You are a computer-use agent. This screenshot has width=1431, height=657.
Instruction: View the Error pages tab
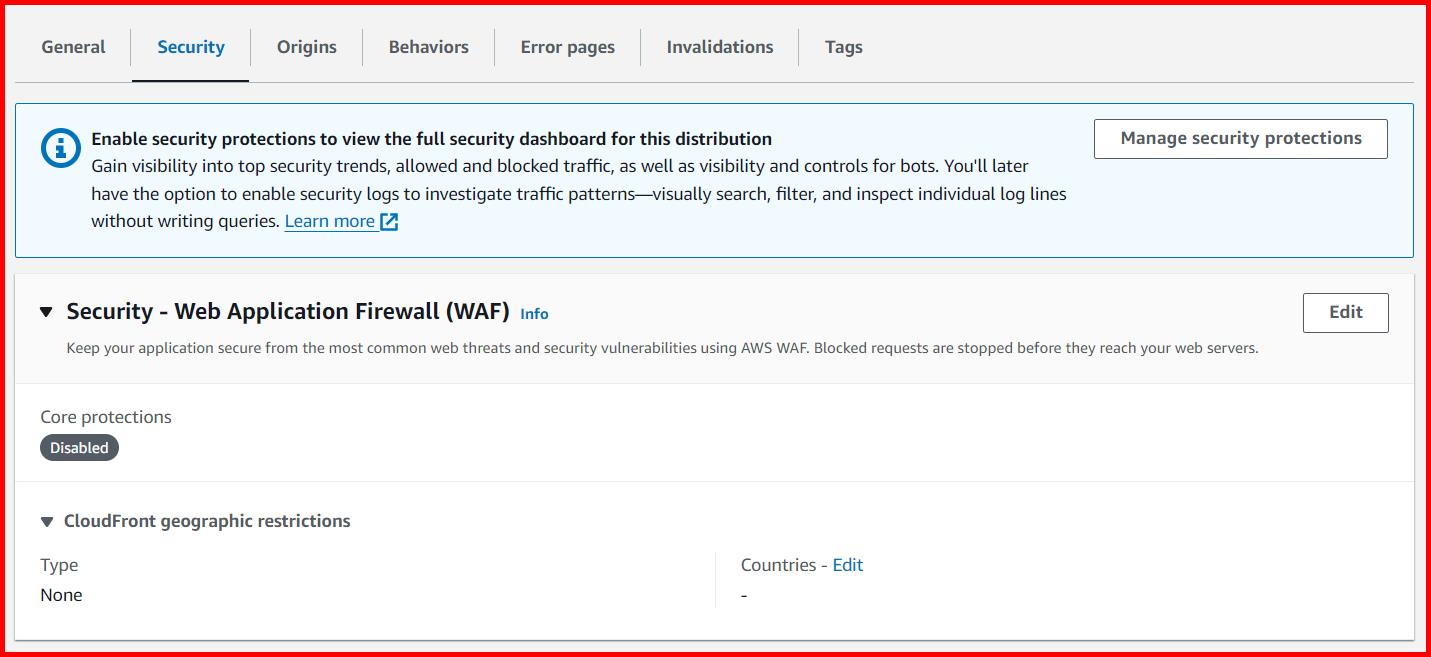[567, 46]
